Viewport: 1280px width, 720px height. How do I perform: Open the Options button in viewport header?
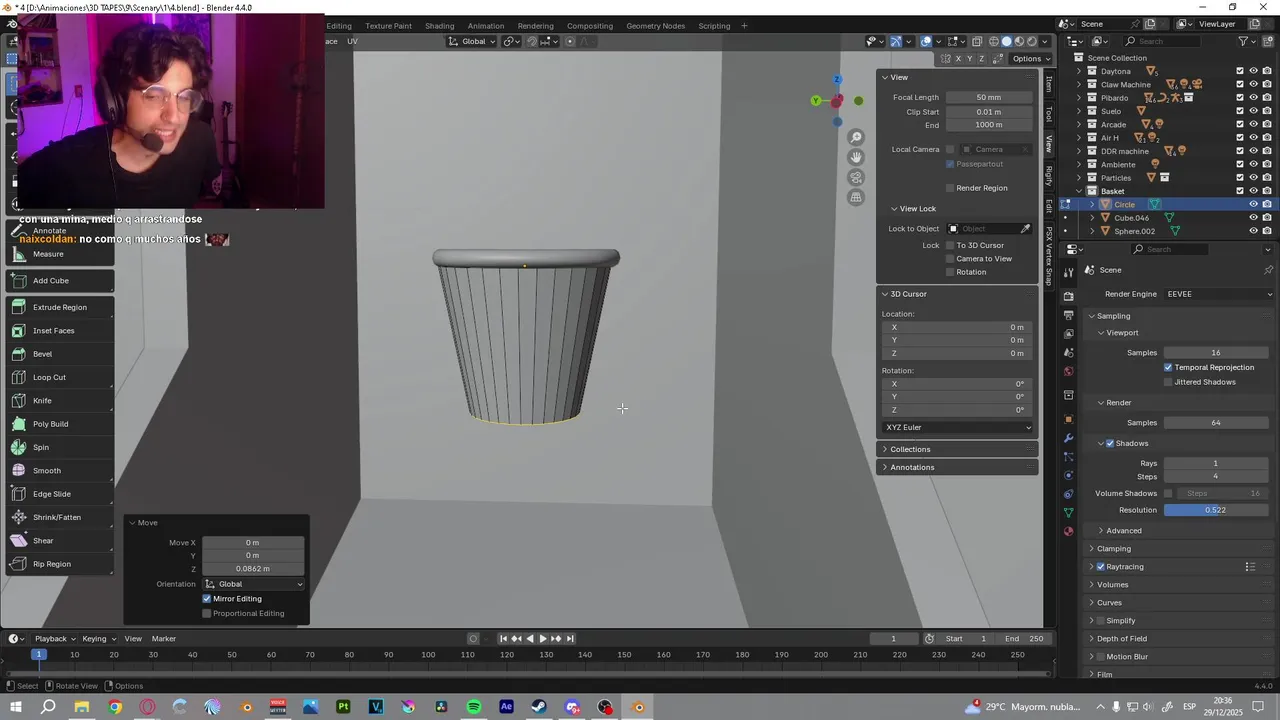1027,59
